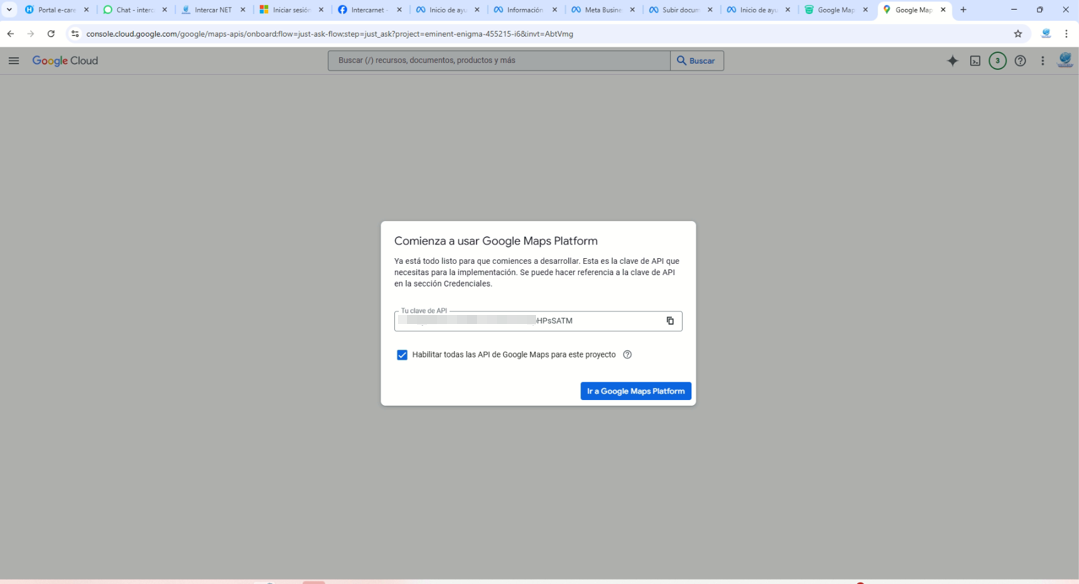Open the Chrome profile icon in toolbar
The image size is (1079, 584).
pyautogui.click(x=1046, y=34)
